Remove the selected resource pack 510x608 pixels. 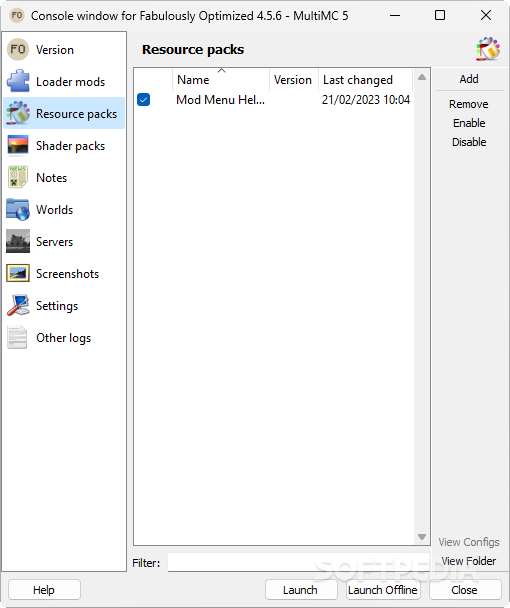tap(469, 104)
